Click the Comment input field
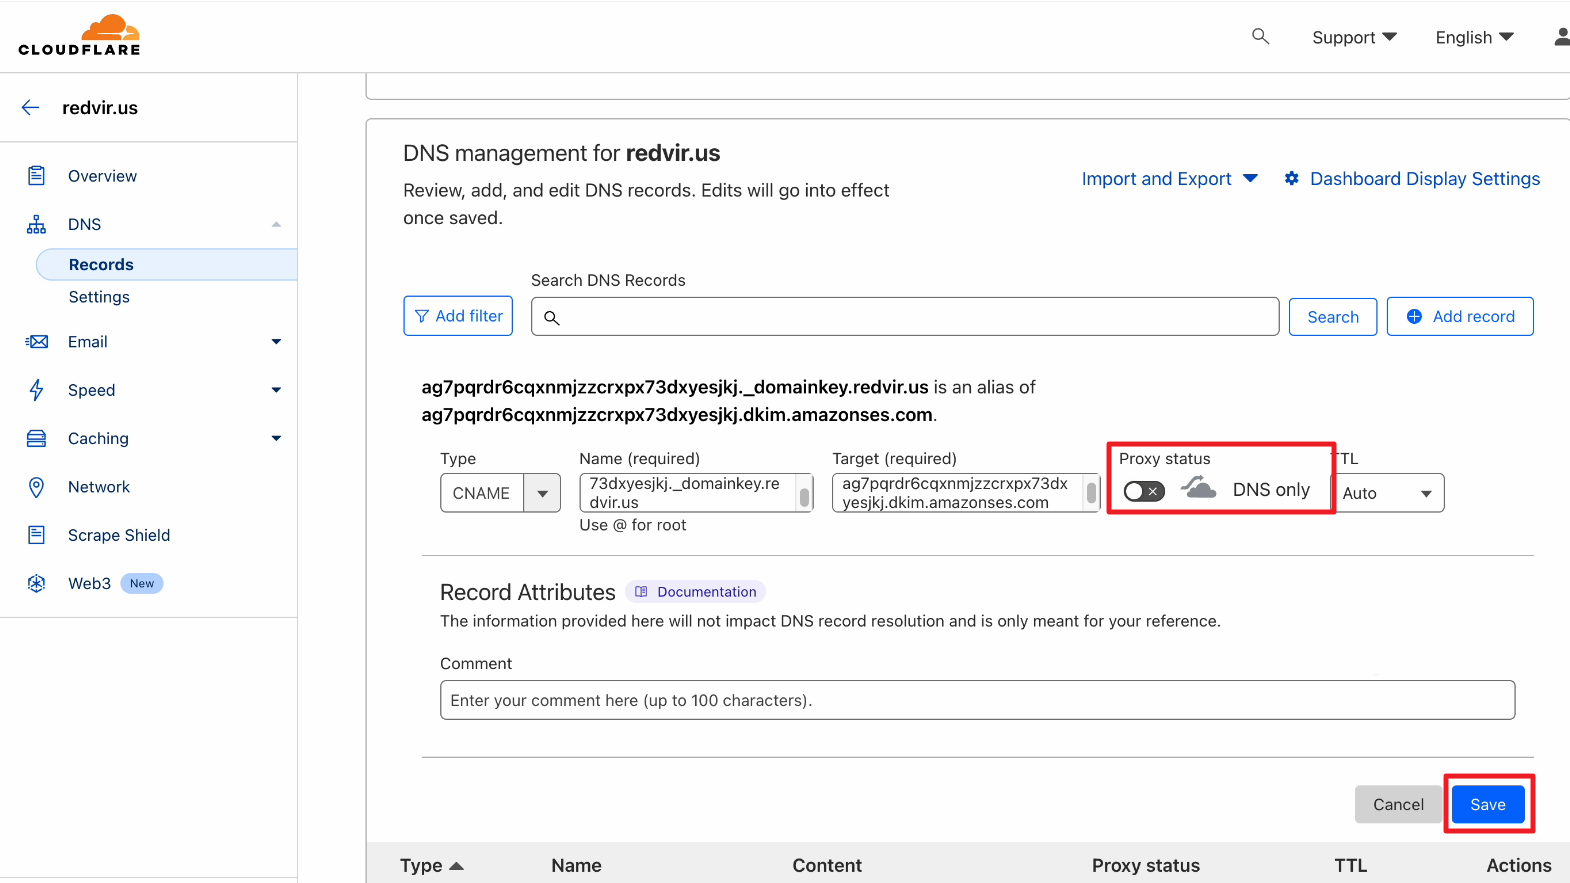The image size is (1570, 883). click(x=977, y=700)
